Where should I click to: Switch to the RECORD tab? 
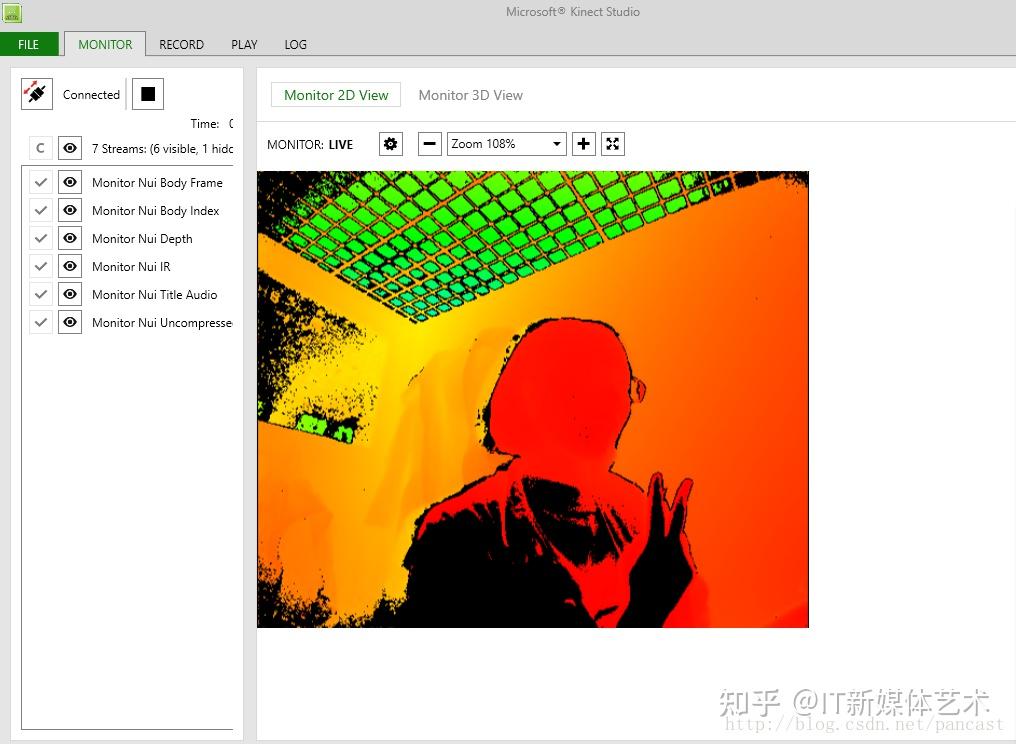click(x=181, y=44)
